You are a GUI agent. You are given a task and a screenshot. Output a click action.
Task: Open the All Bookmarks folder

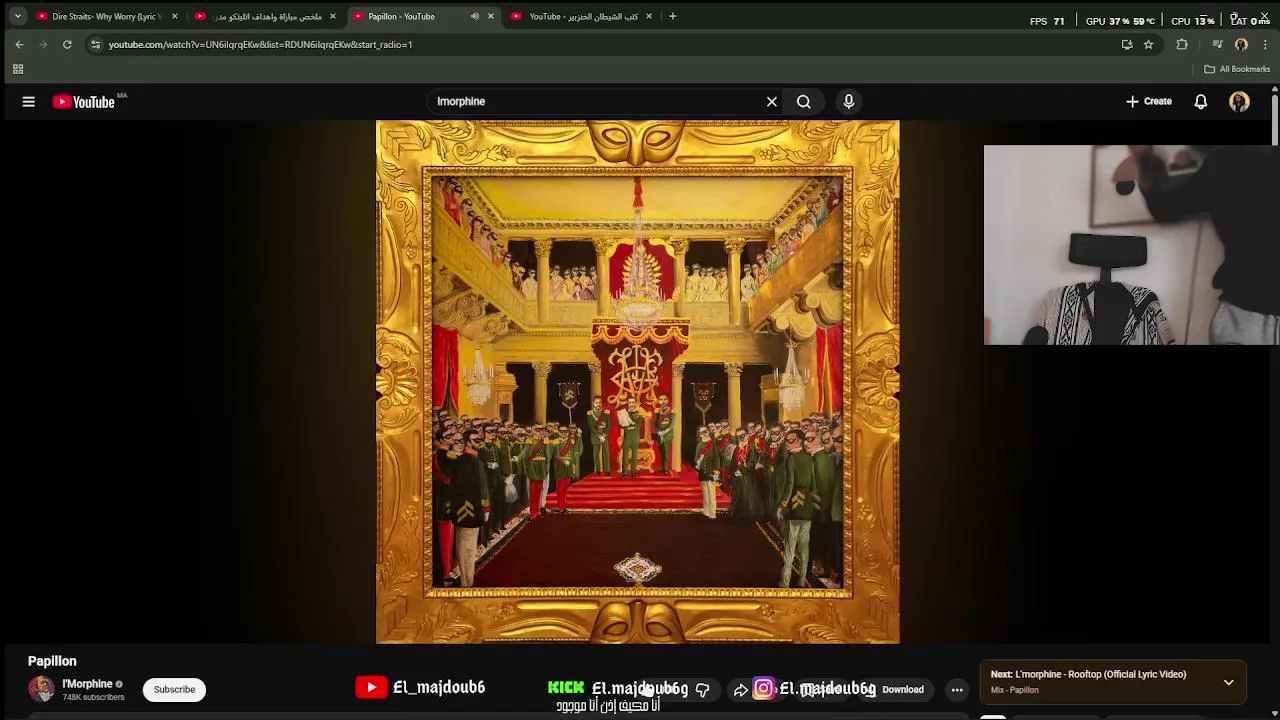pos(1237,69)
